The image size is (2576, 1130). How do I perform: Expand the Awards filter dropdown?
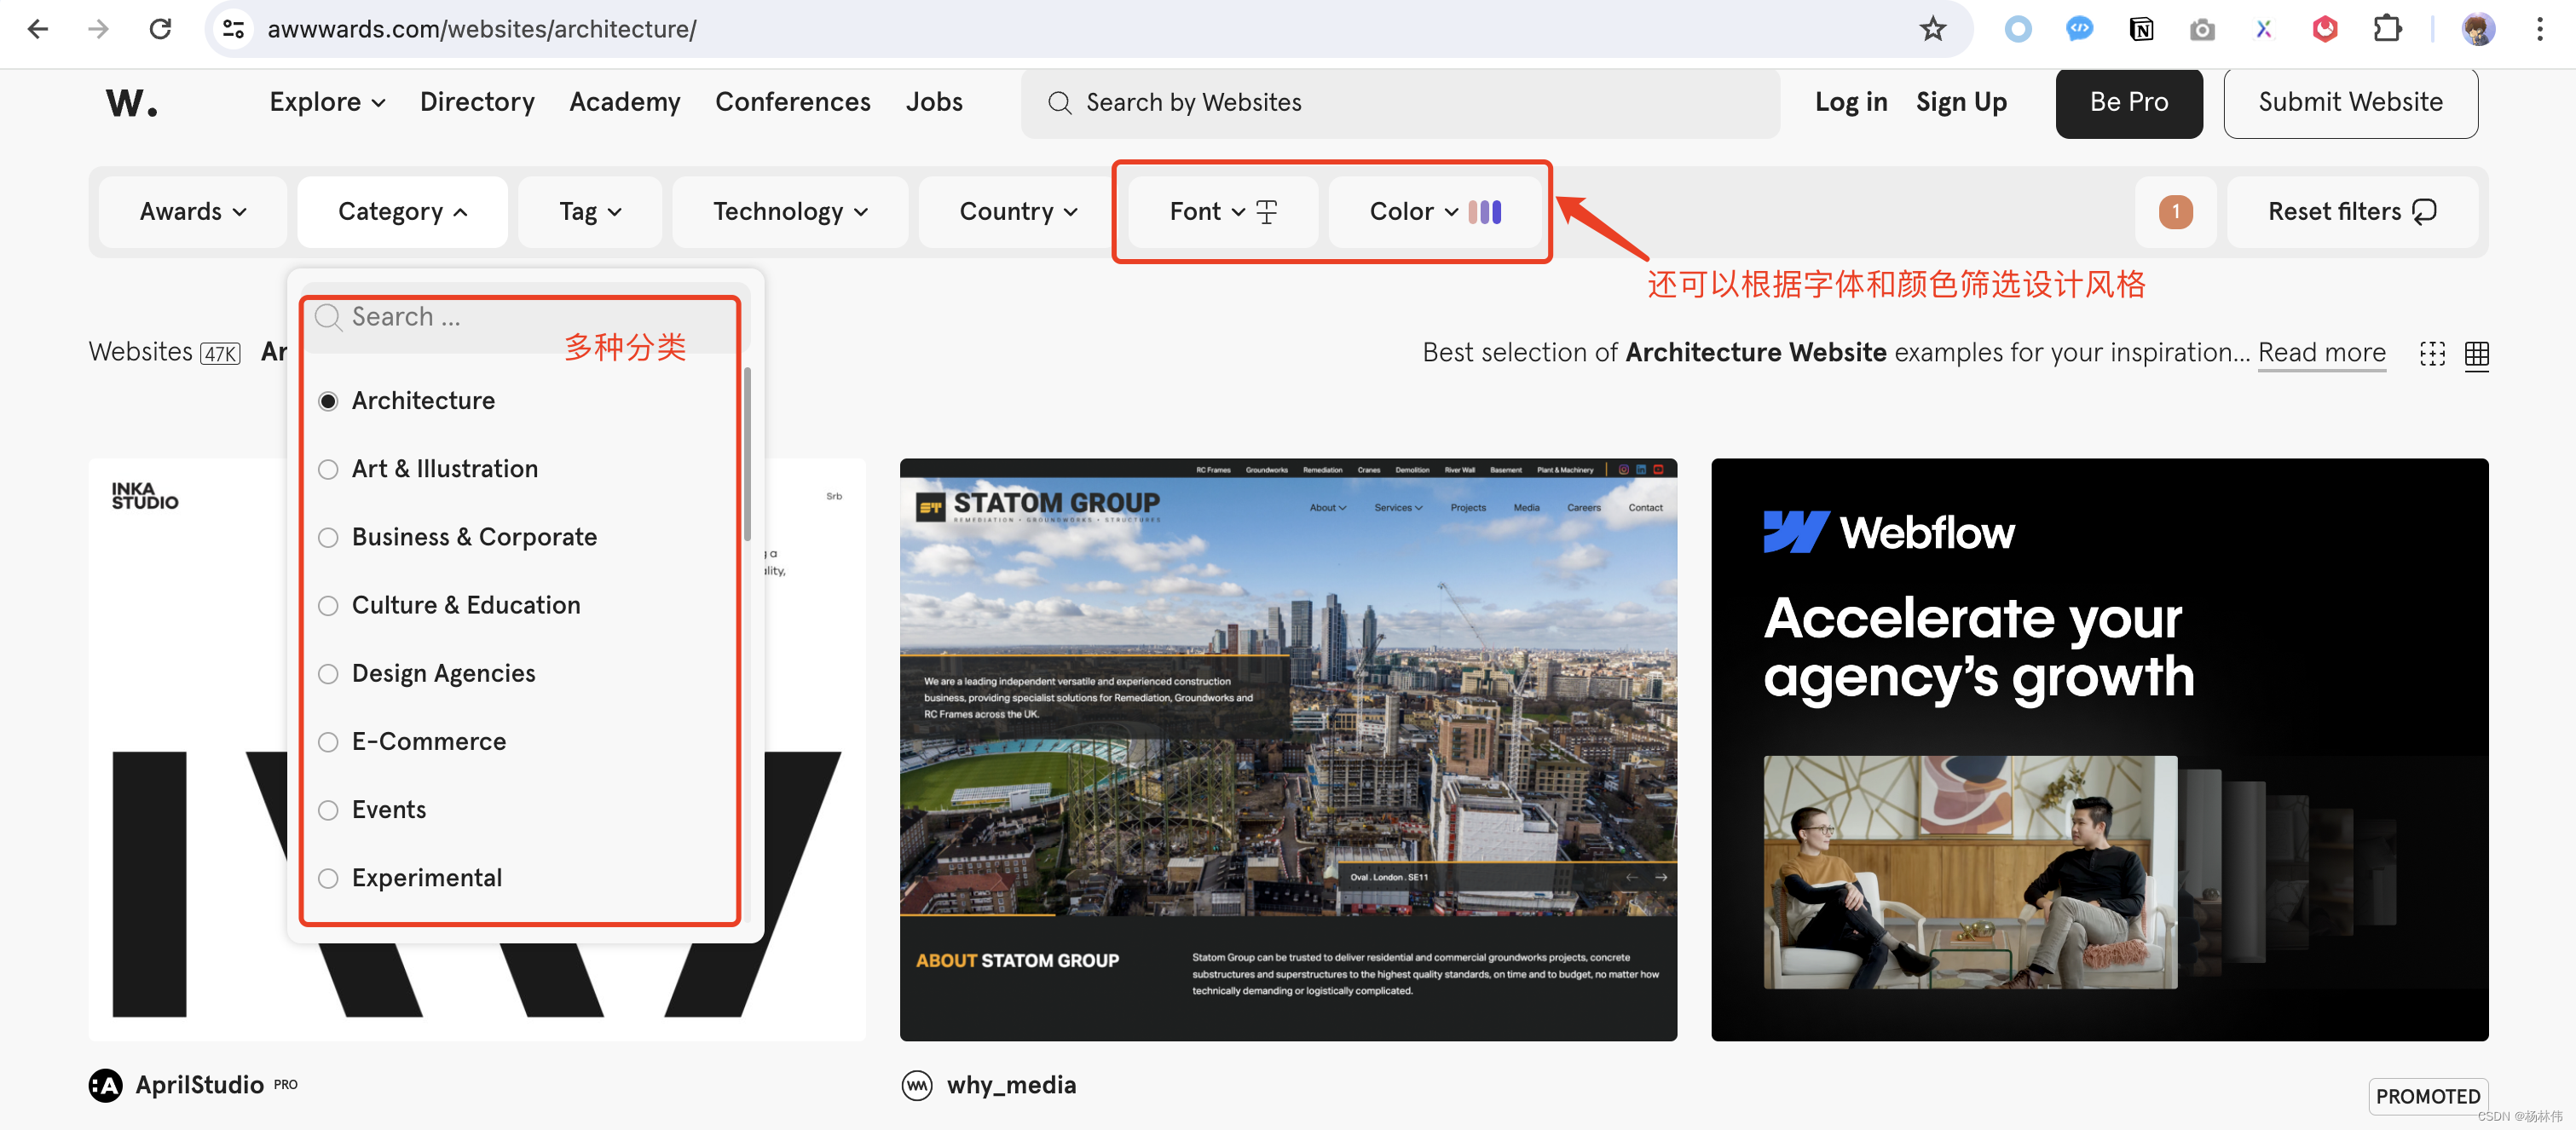pyautogui.click(x=193, y=212)
